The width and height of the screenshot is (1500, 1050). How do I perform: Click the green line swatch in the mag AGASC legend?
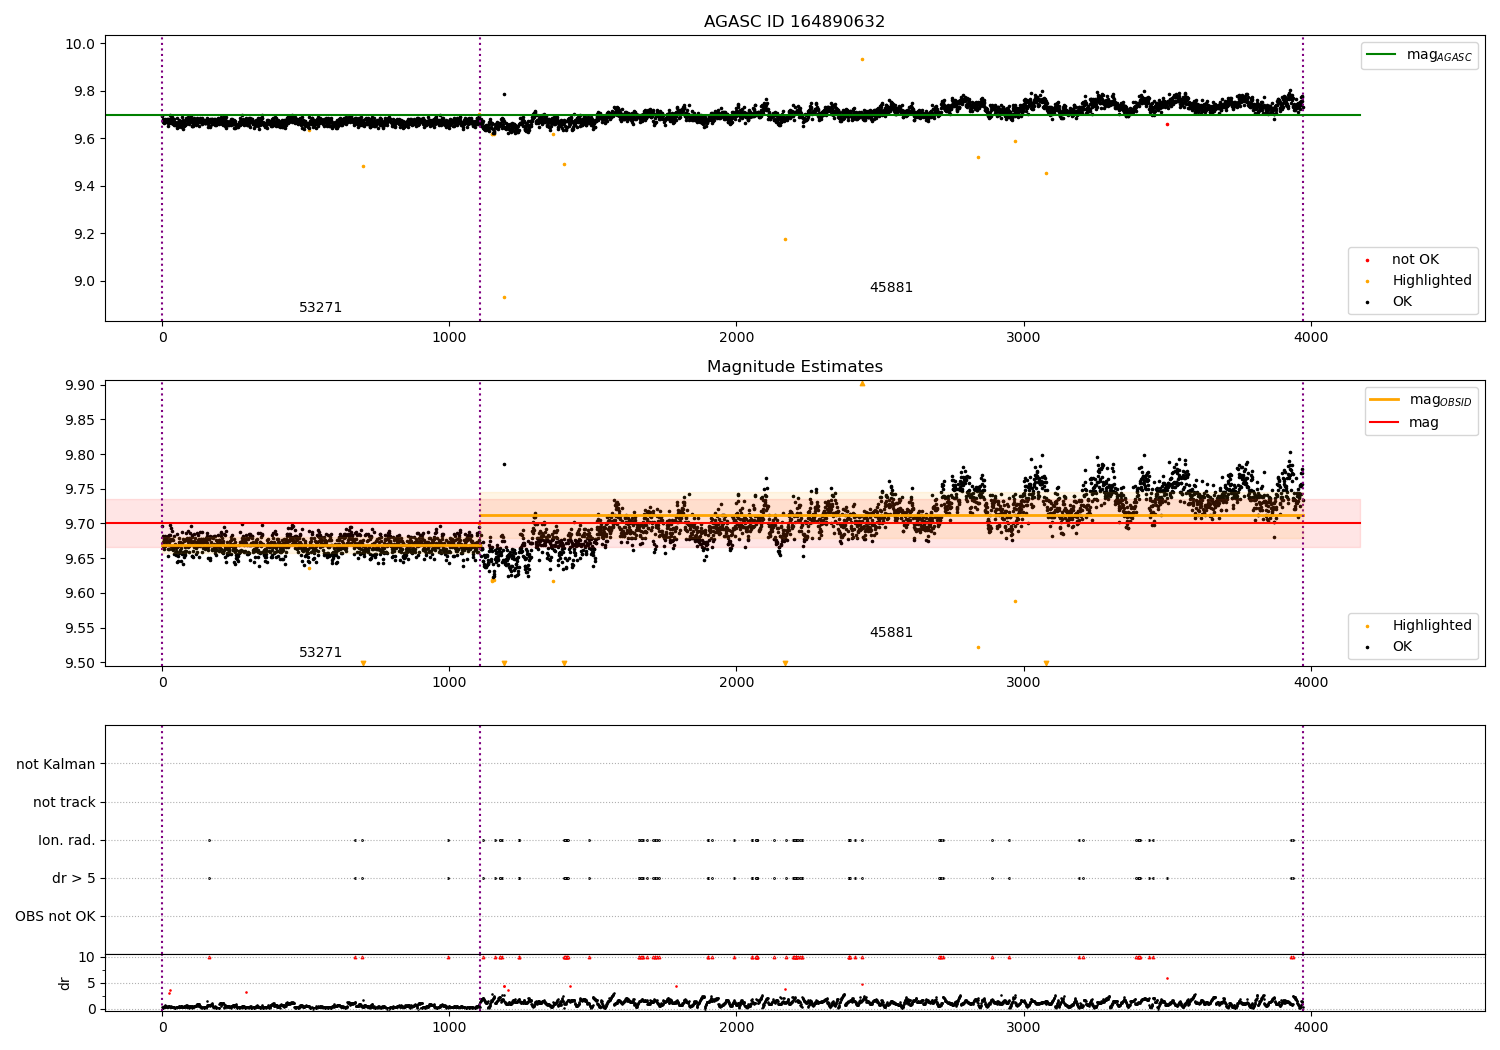coord(1382,55)
